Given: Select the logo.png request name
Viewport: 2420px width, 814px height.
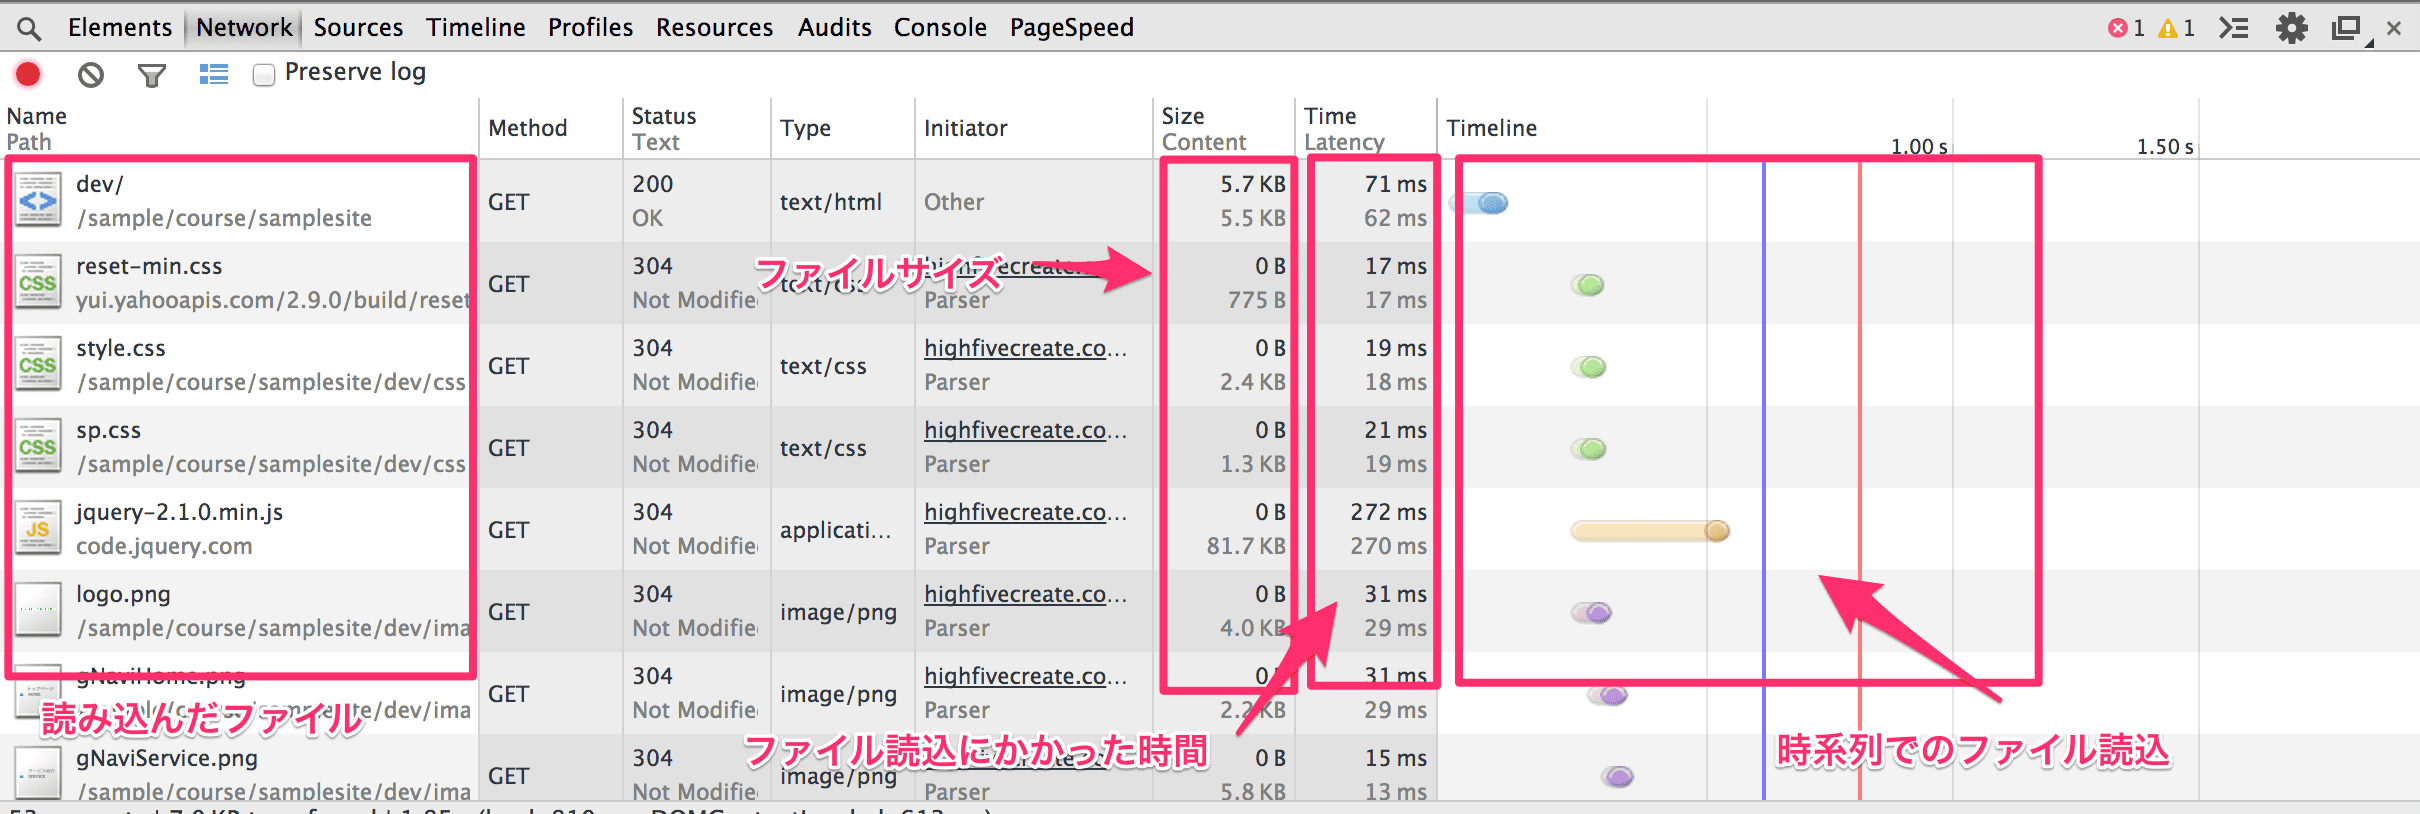Looking at the screenshot, I should pos(123,595).
